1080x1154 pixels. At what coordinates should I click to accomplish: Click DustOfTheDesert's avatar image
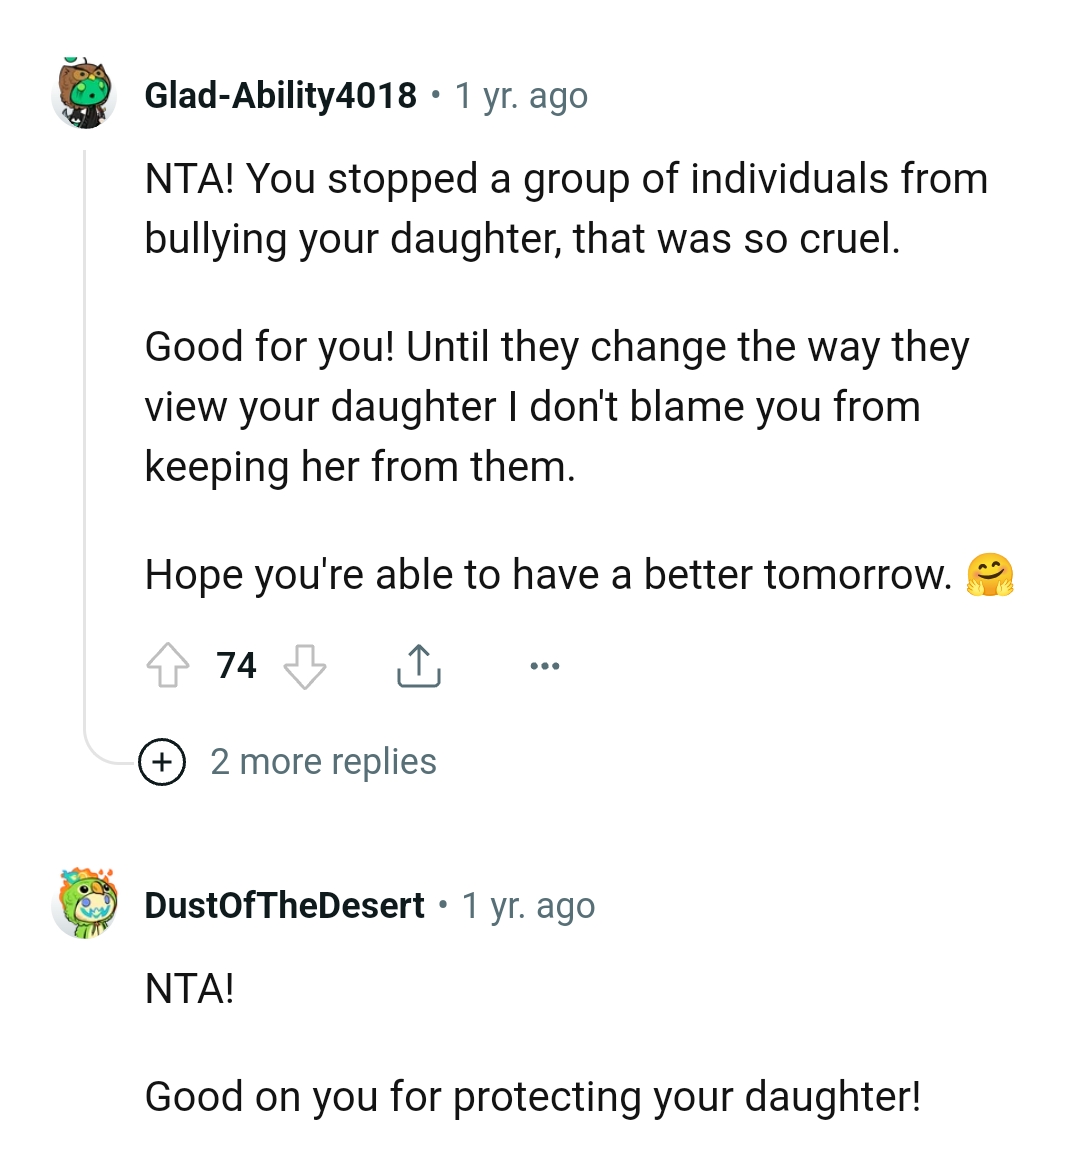84,904
